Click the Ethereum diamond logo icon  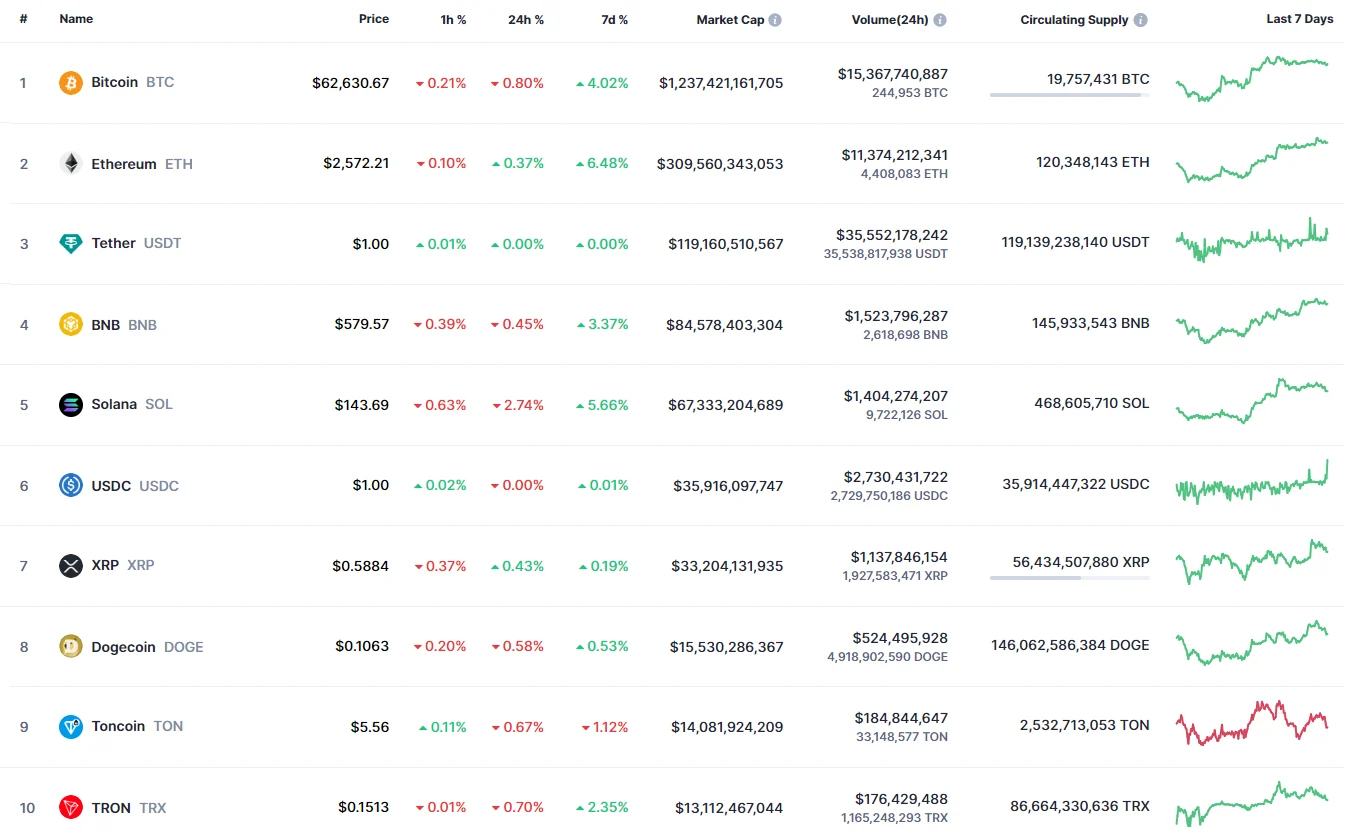tap(71, 164)
